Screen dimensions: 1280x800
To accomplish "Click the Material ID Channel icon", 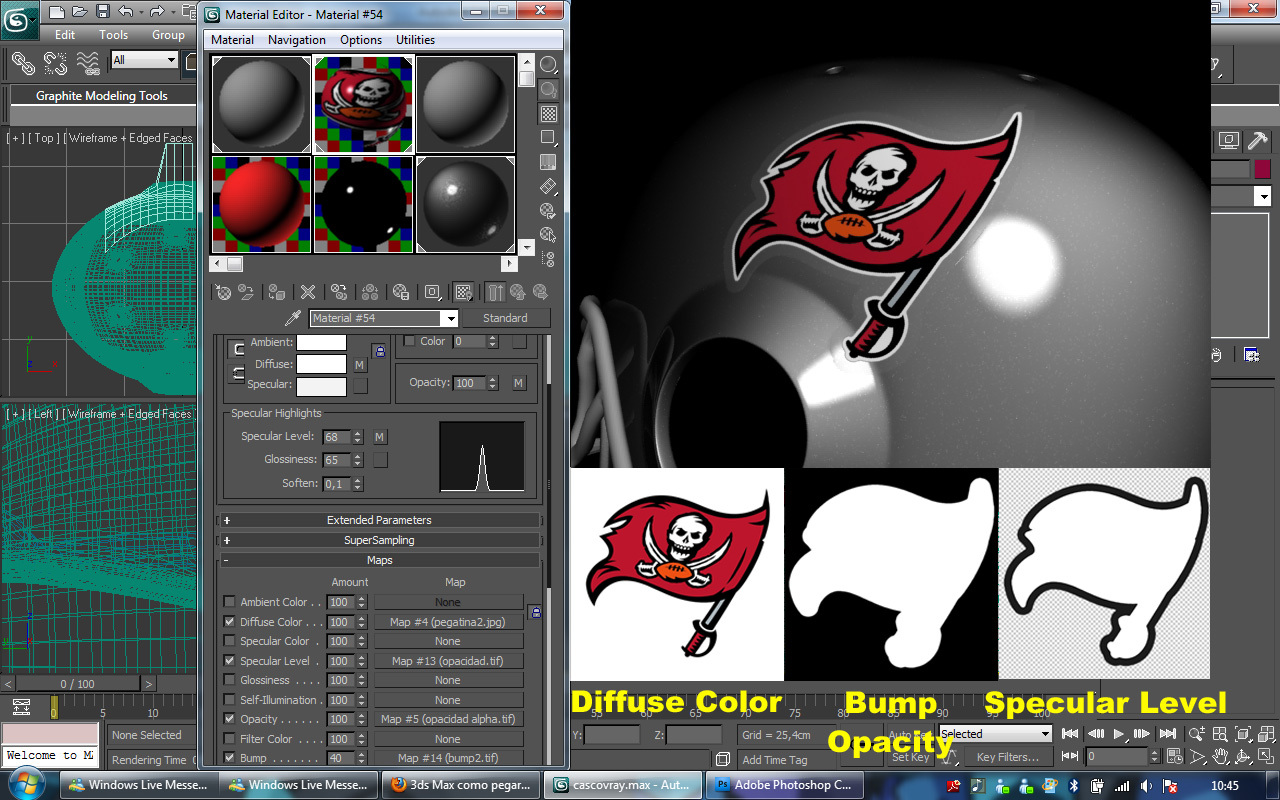I will coord(433,292).
